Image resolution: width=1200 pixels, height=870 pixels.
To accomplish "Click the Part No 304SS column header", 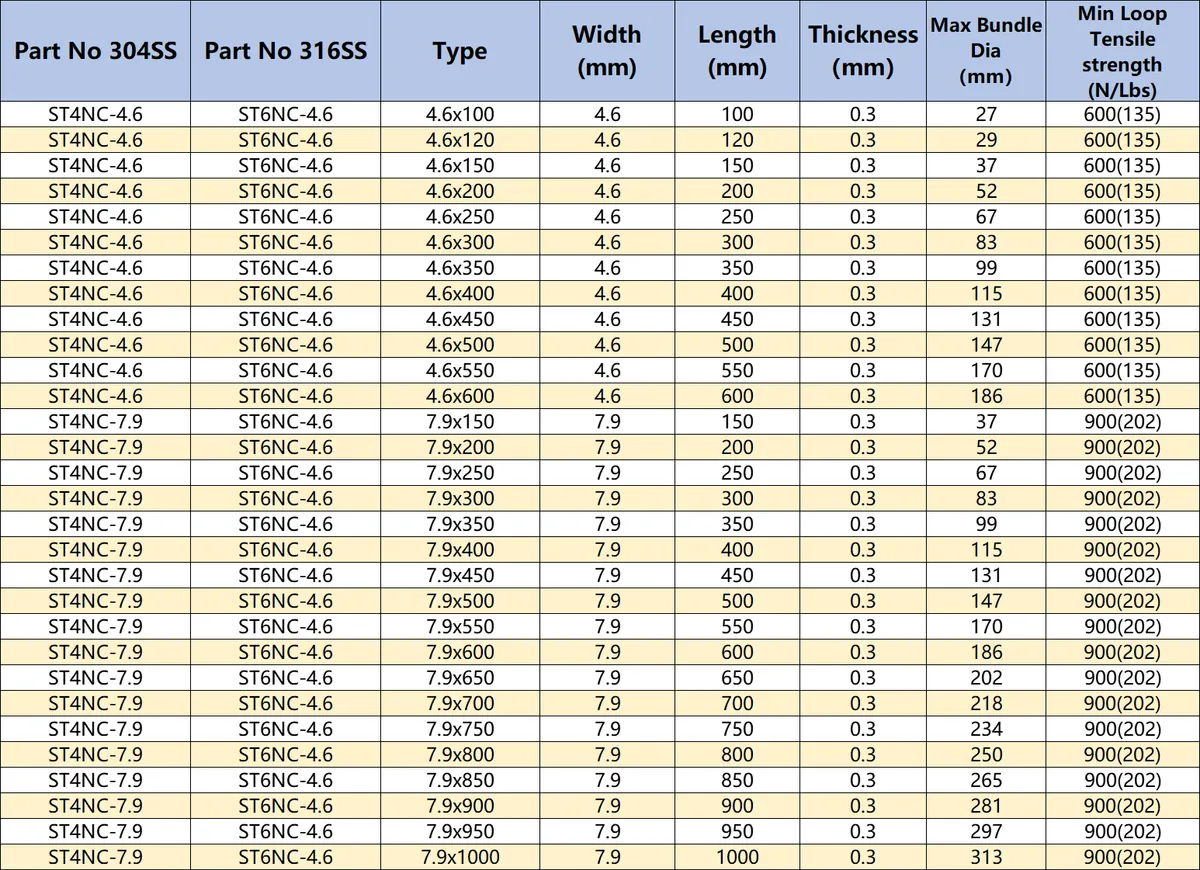I will click(x=95, y=50).
